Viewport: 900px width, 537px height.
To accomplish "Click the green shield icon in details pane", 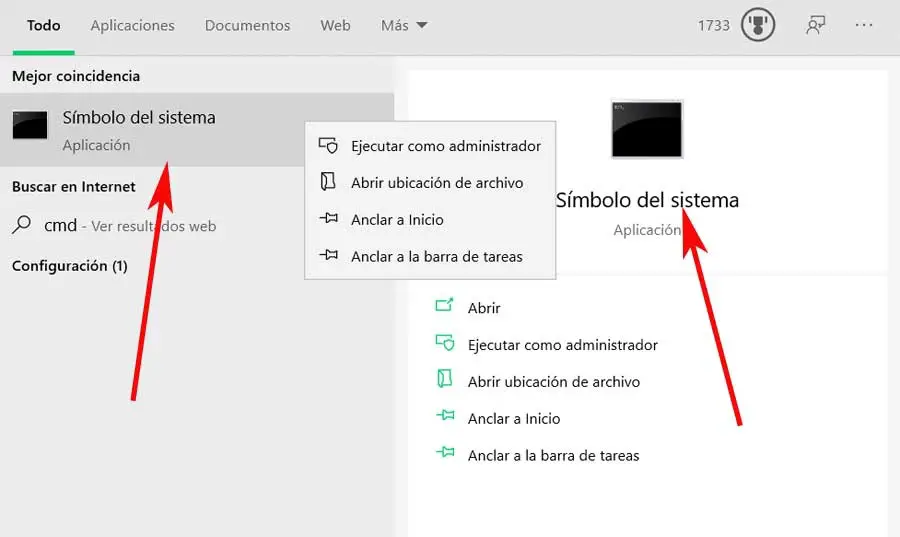I will (445, 343).
